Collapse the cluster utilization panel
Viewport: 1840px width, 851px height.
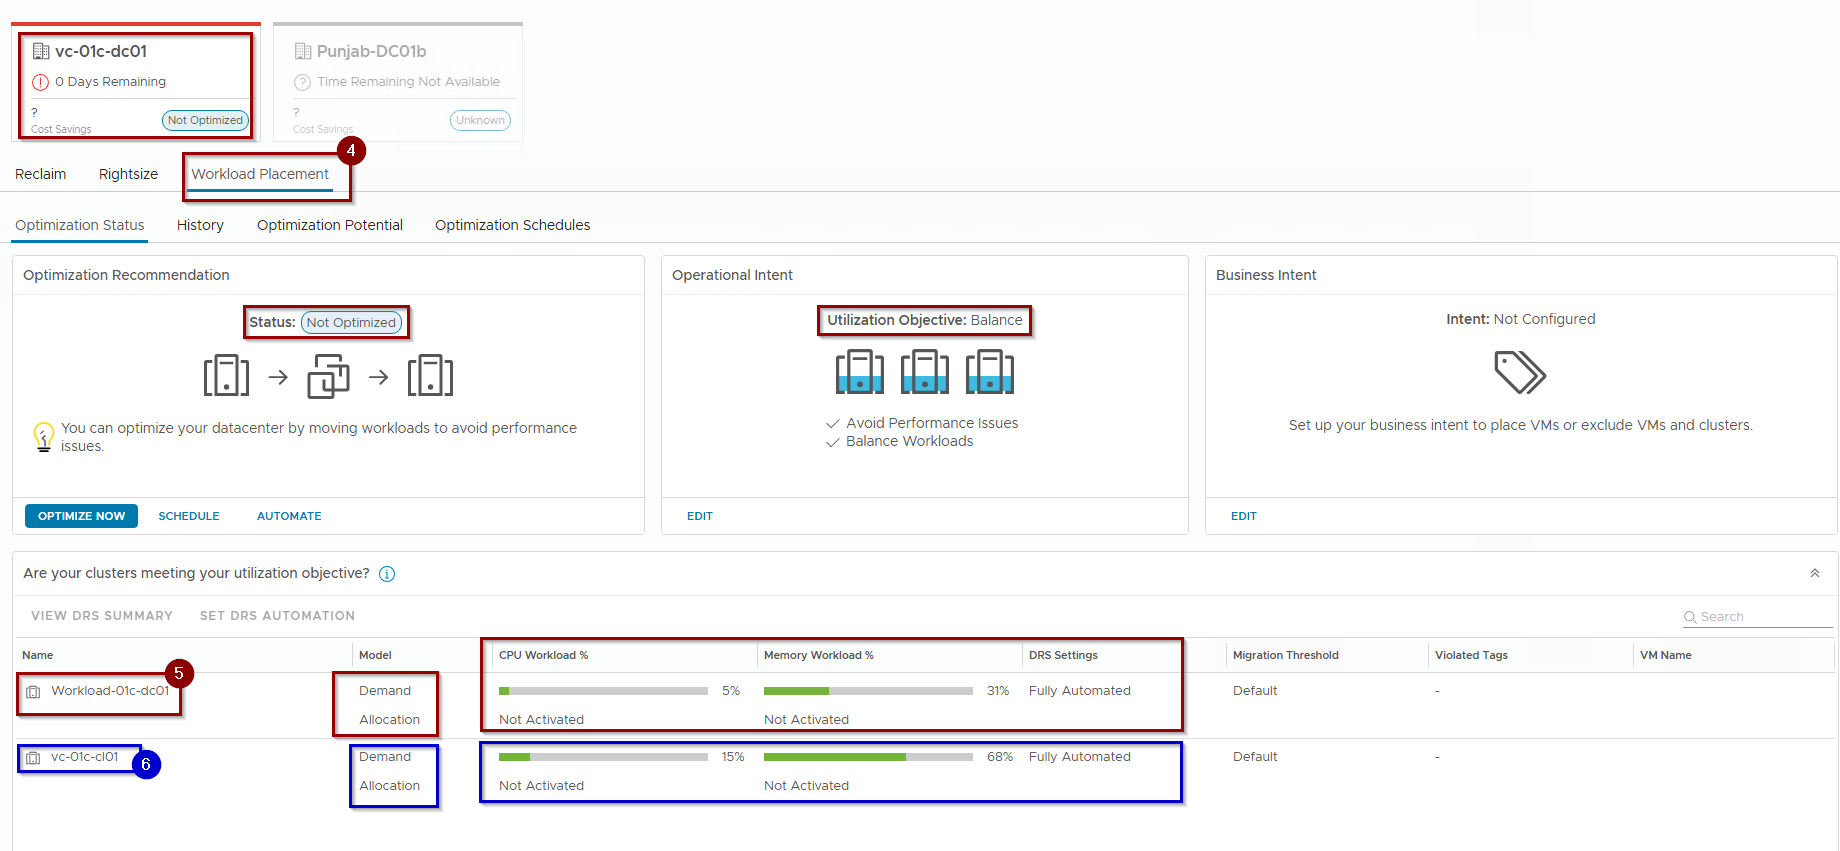(x=1814, y=573)
